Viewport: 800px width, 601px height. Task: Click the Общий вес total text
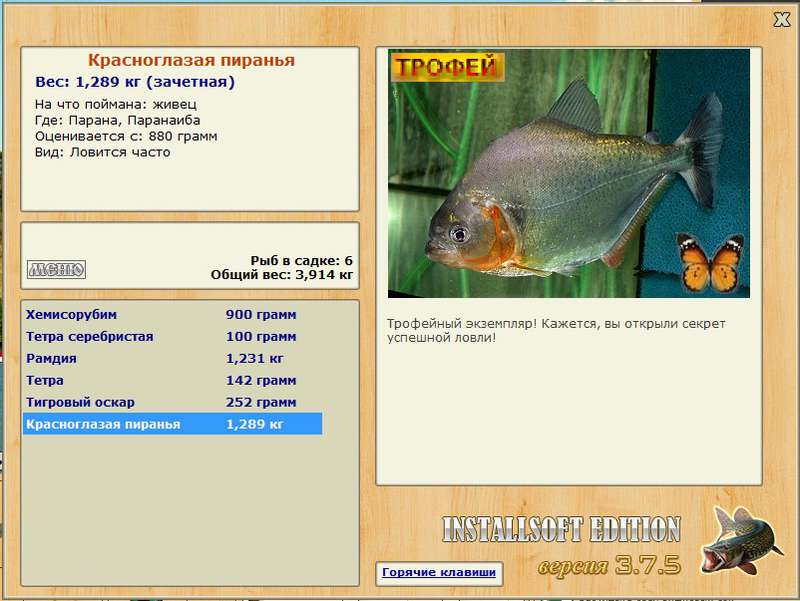tap(282, 275)
